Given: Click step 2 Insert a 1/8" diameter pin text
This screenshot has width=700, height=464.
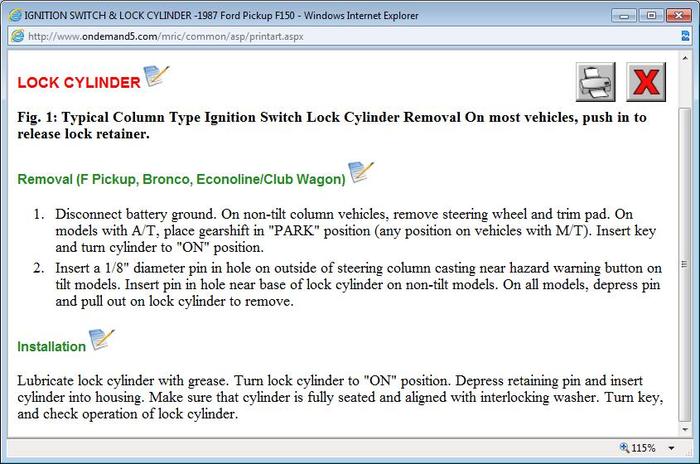Looking at the screenshot, I should point(358,284).
